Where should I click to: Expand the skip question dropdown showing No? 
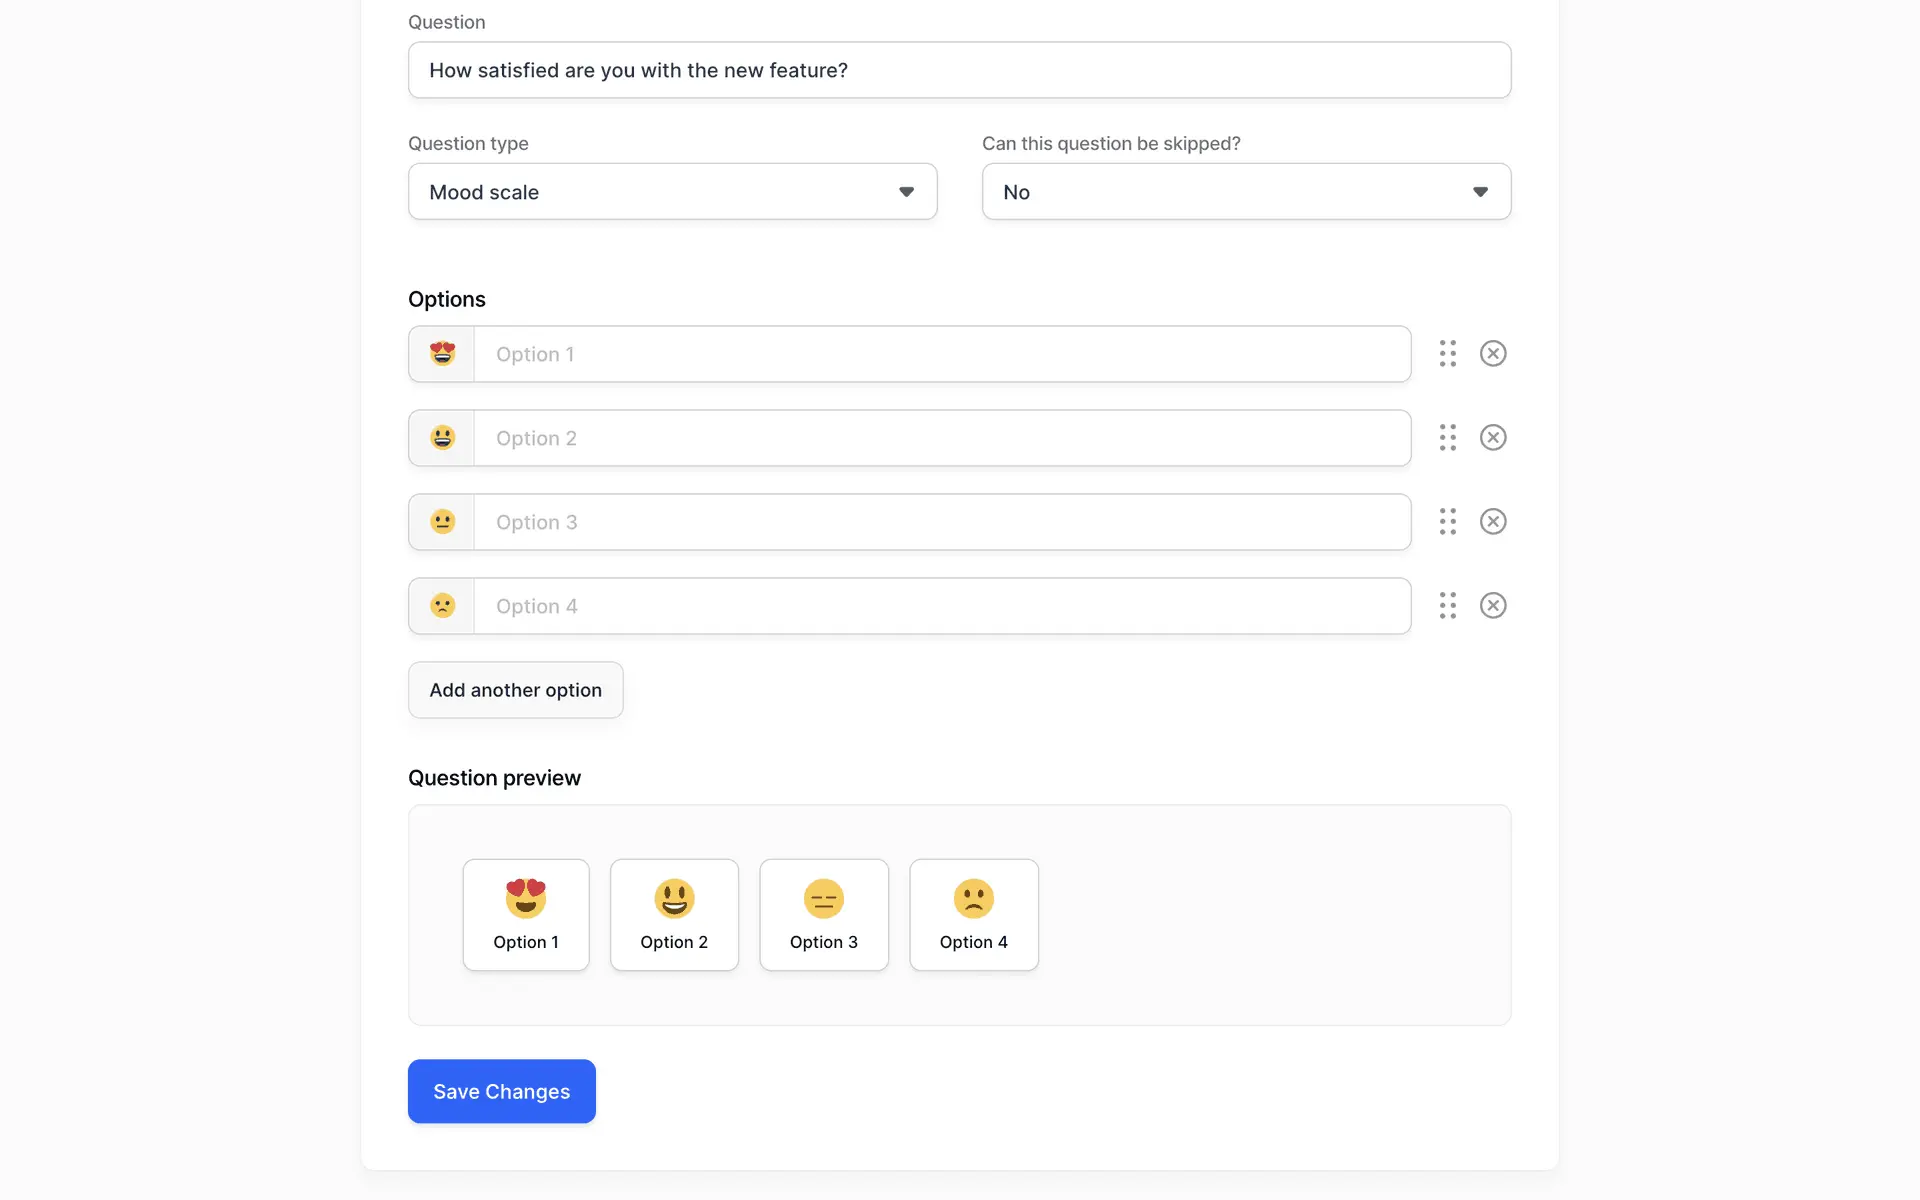pyautogui.click(x=1246, y=192)
